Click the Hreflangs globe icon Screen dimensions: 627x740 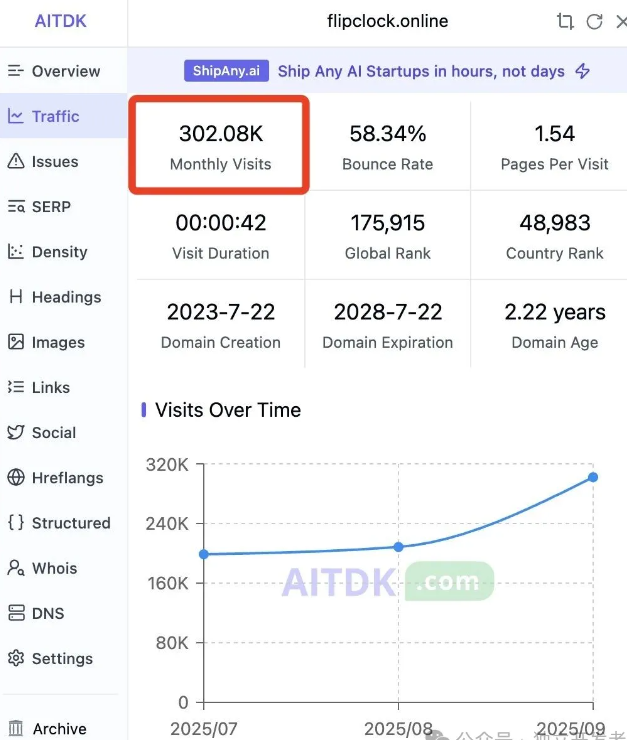(16, 478)
